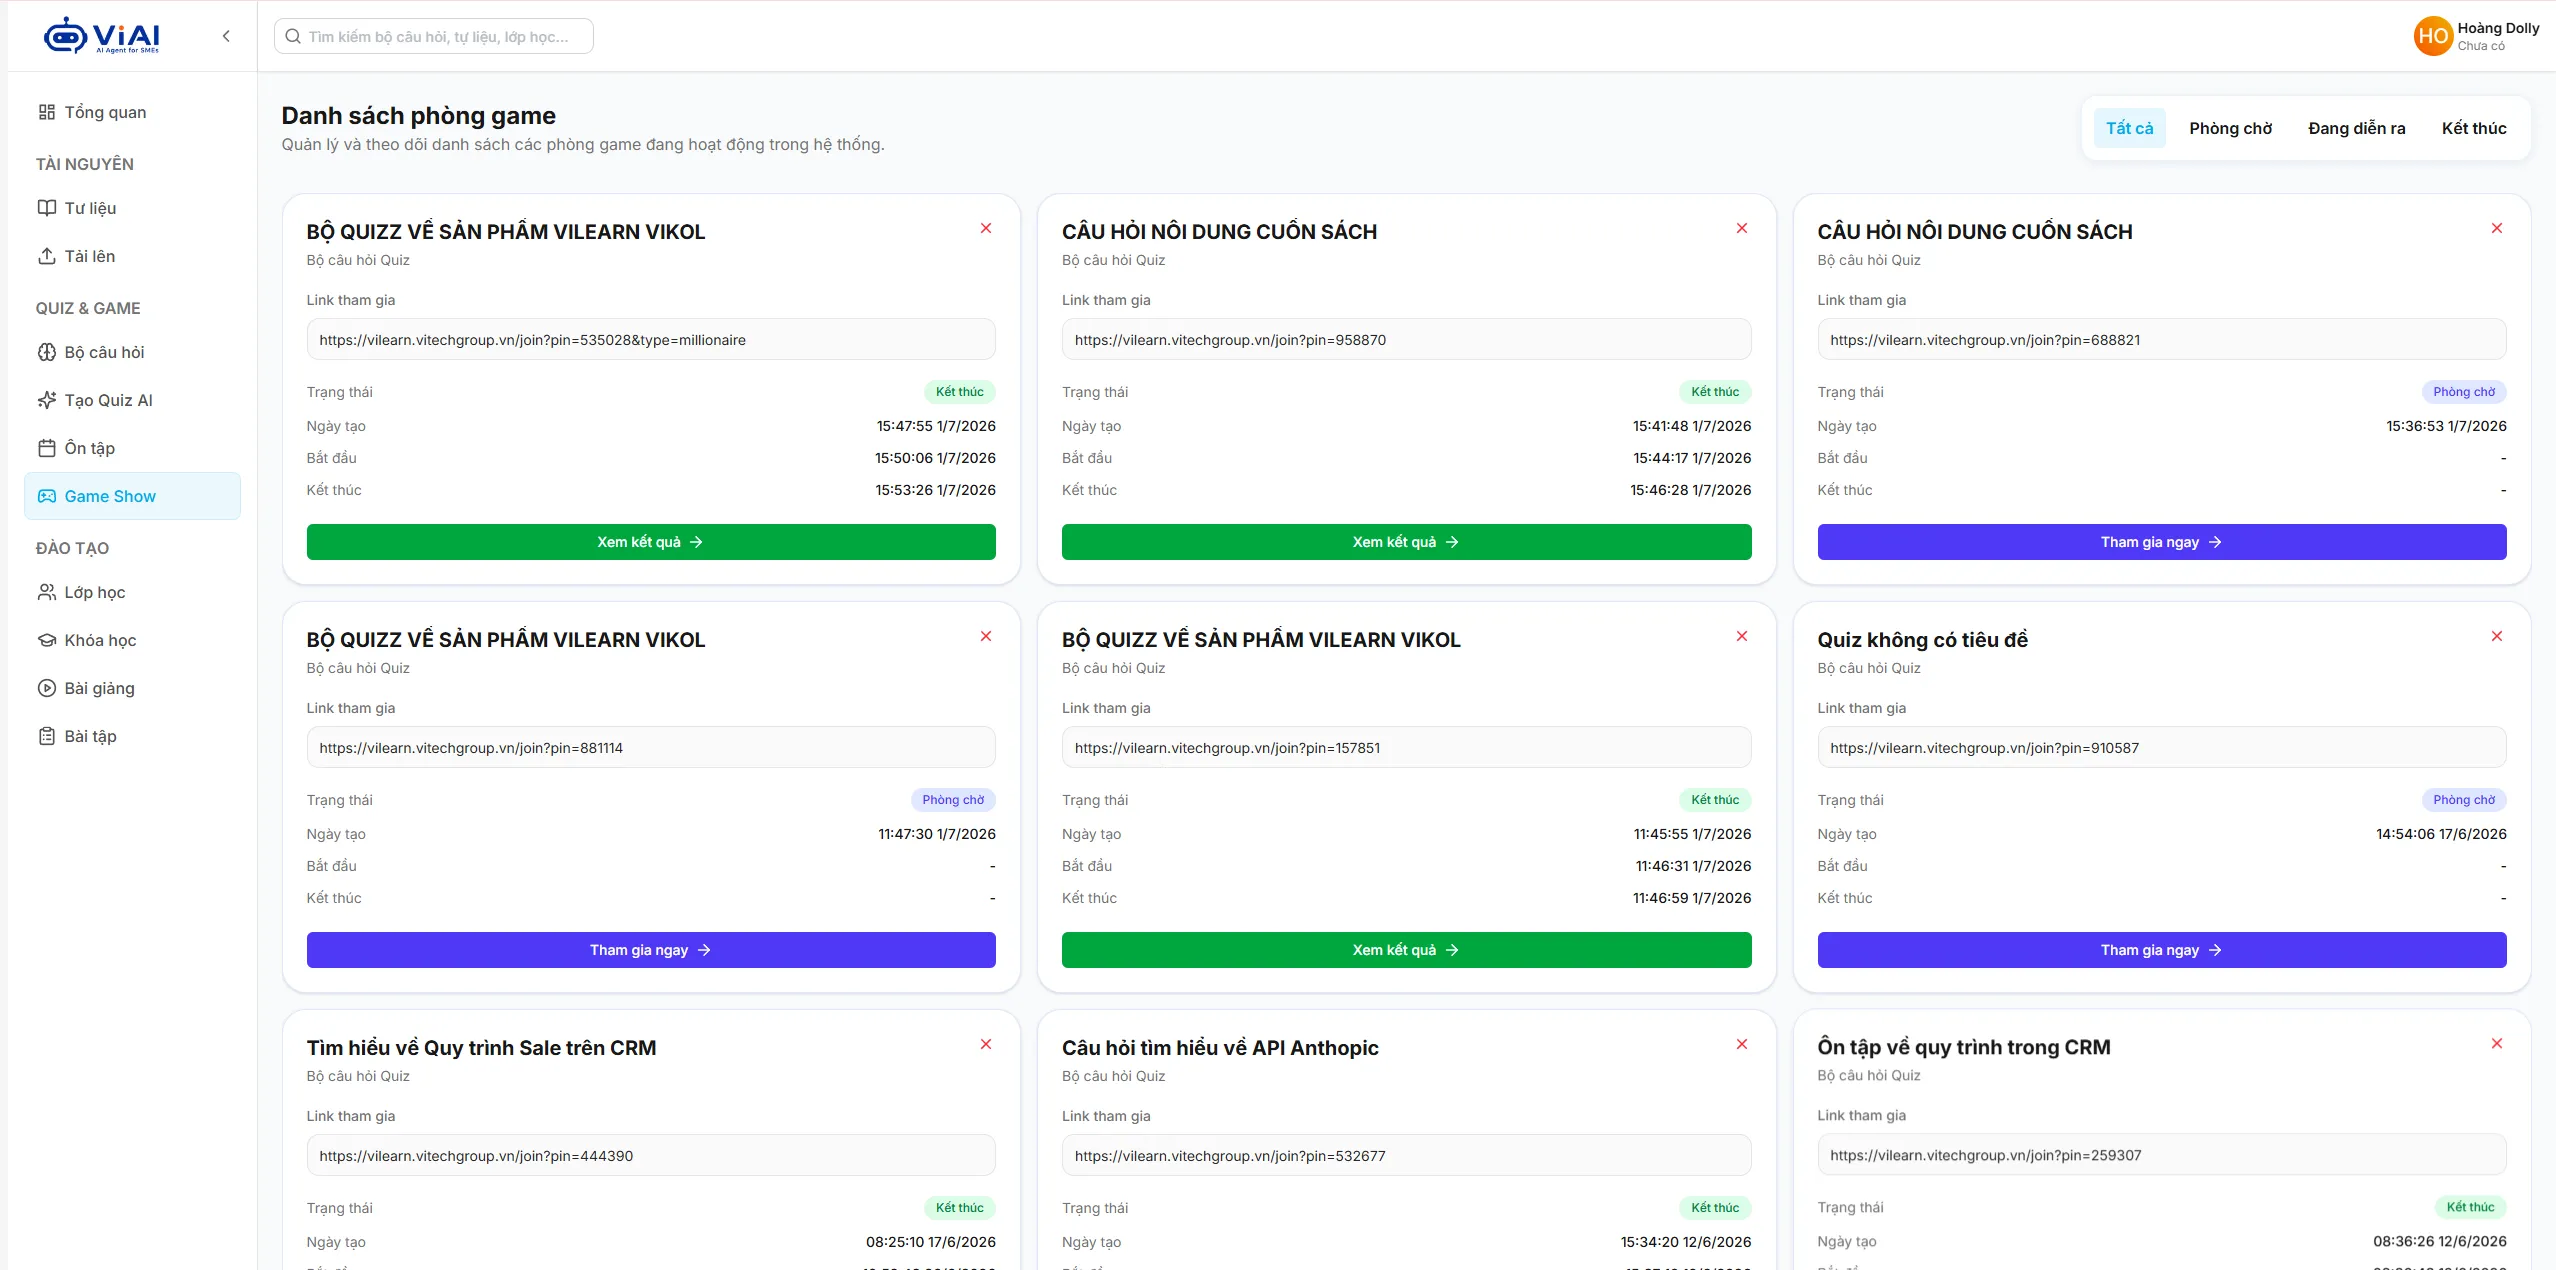Open Tư liệu in sidebar
Image resolution: width=2556 pixels, height=1270 pixels.
tap(132, 208)
